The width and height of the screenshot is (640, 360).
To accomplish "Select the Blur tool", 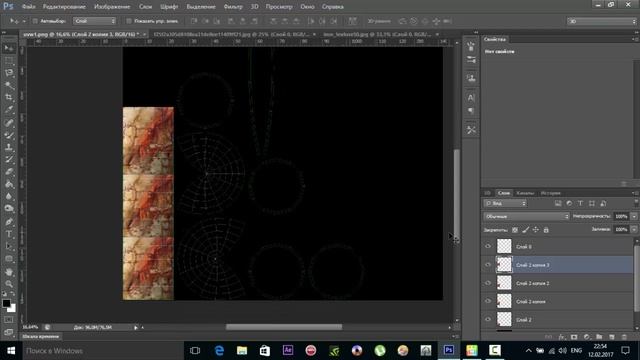I will [x=9, y=196].
